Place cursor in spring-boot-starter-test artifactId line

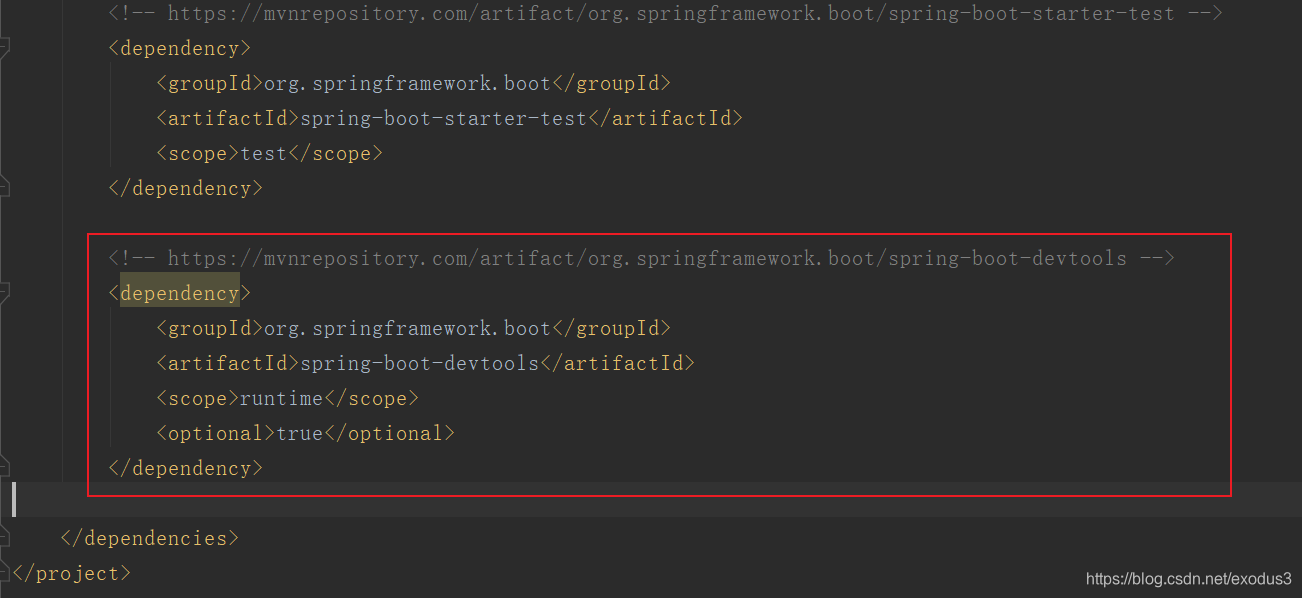[x=449, y=118]
